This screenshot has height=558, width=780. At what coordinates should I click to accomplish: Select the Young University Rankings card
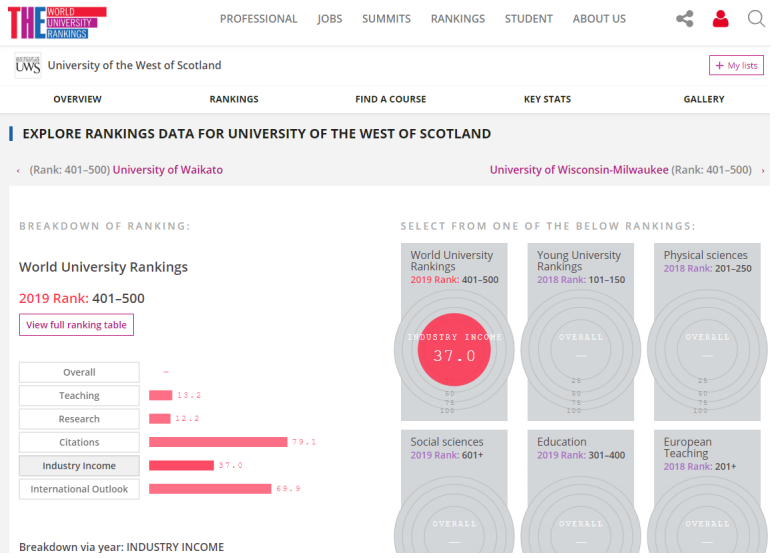click(x=581, y=332)
